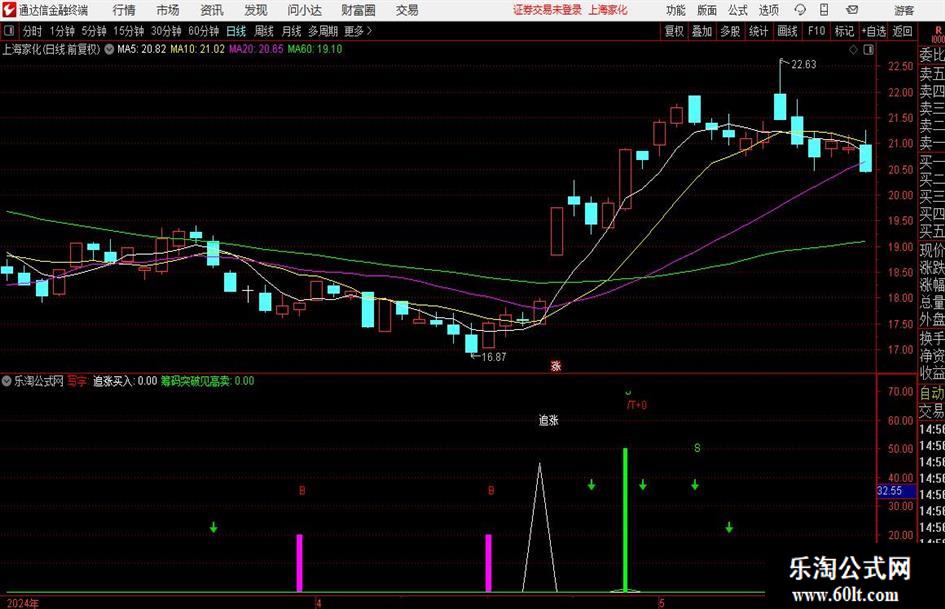Click the 筹码突破见高卖: 0.00 indicator value
Image resolution: width=945 pixels, height=609 pixels.
coord(207,381)
